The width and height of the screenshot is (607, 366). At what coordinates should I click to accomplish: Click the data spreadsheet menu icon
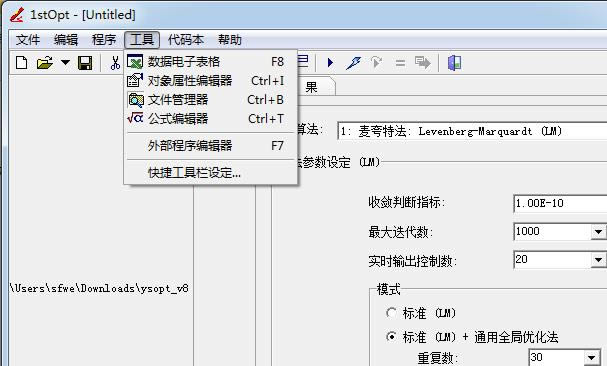click(x=135, y=62)
